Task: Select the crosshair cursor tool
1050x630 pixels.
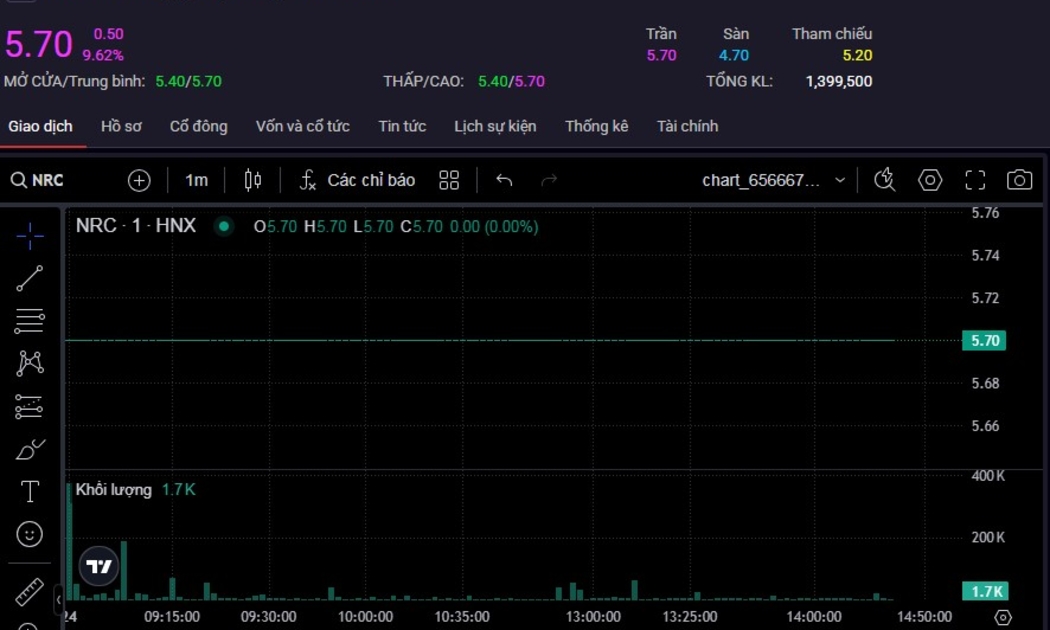Action: (x=30, y=236)
